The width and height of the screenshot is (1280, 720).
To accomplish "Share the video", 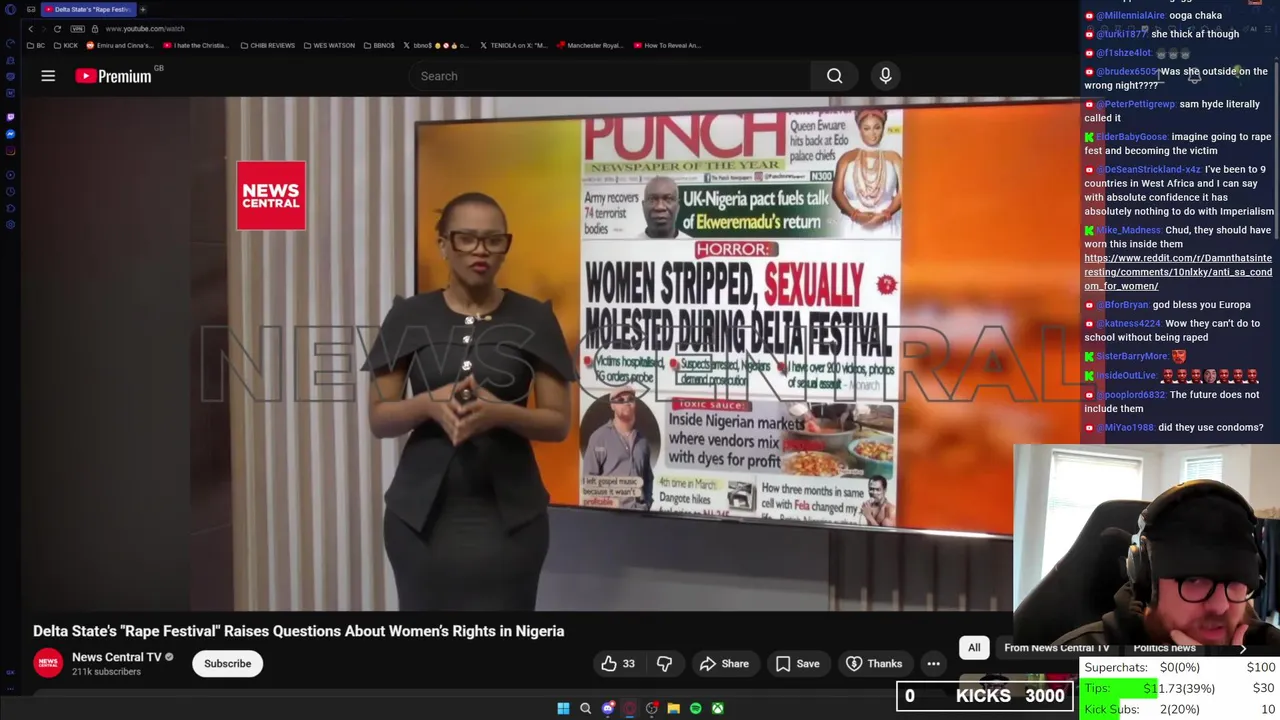I will tap(724, 663).
